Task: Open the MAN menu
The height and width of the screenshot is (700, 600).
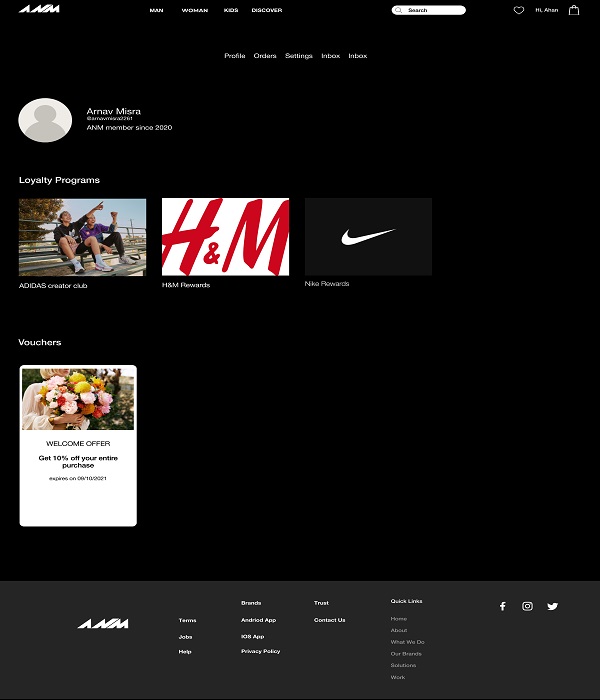Action: pyautogui.click(x=156, y=10)
